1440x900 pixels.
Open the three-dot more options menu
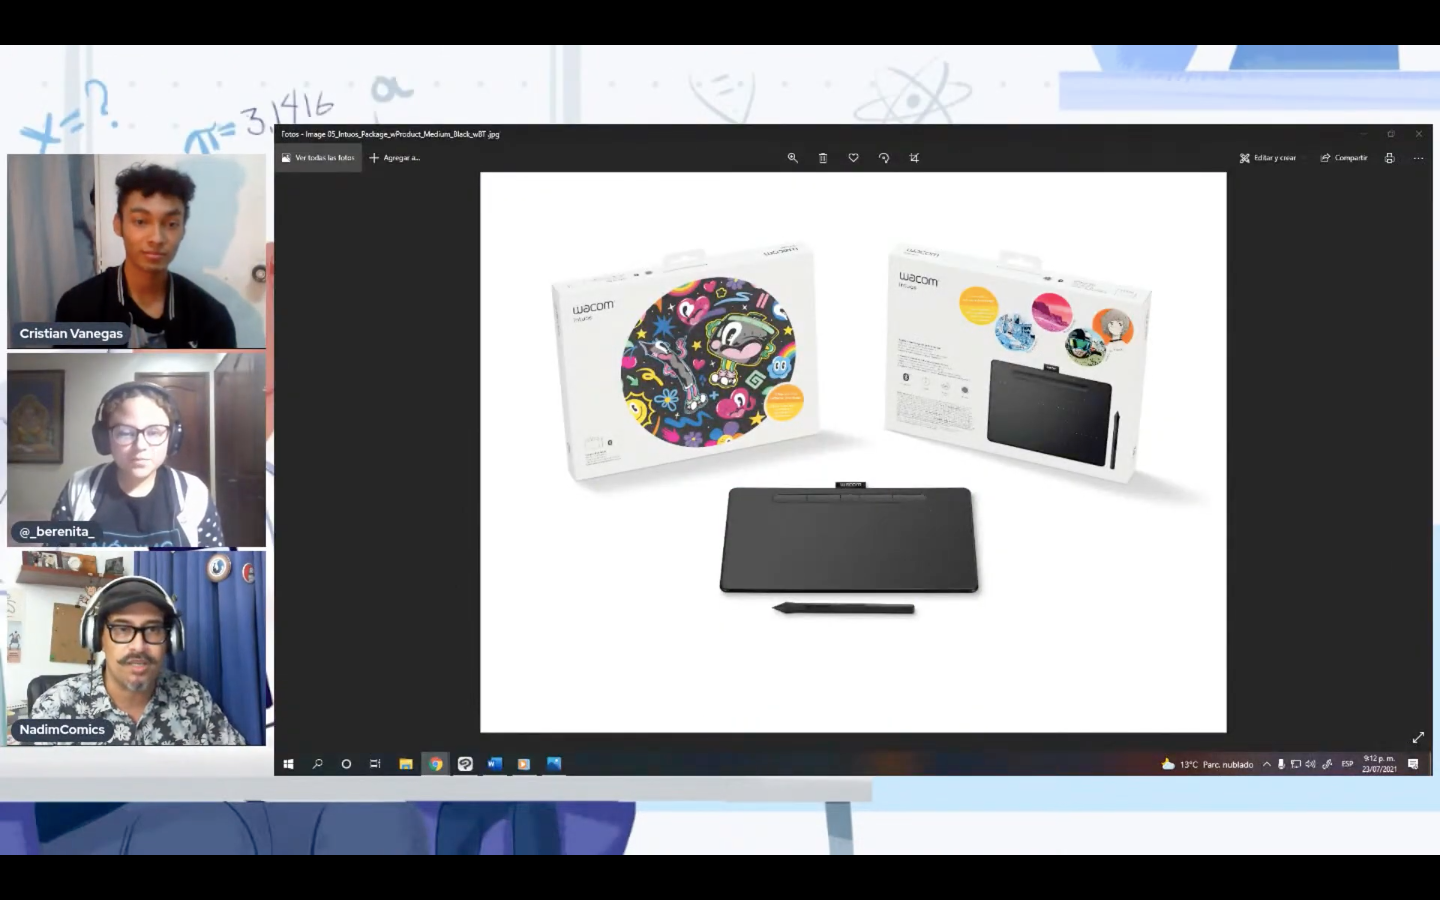pos(1418,158)
